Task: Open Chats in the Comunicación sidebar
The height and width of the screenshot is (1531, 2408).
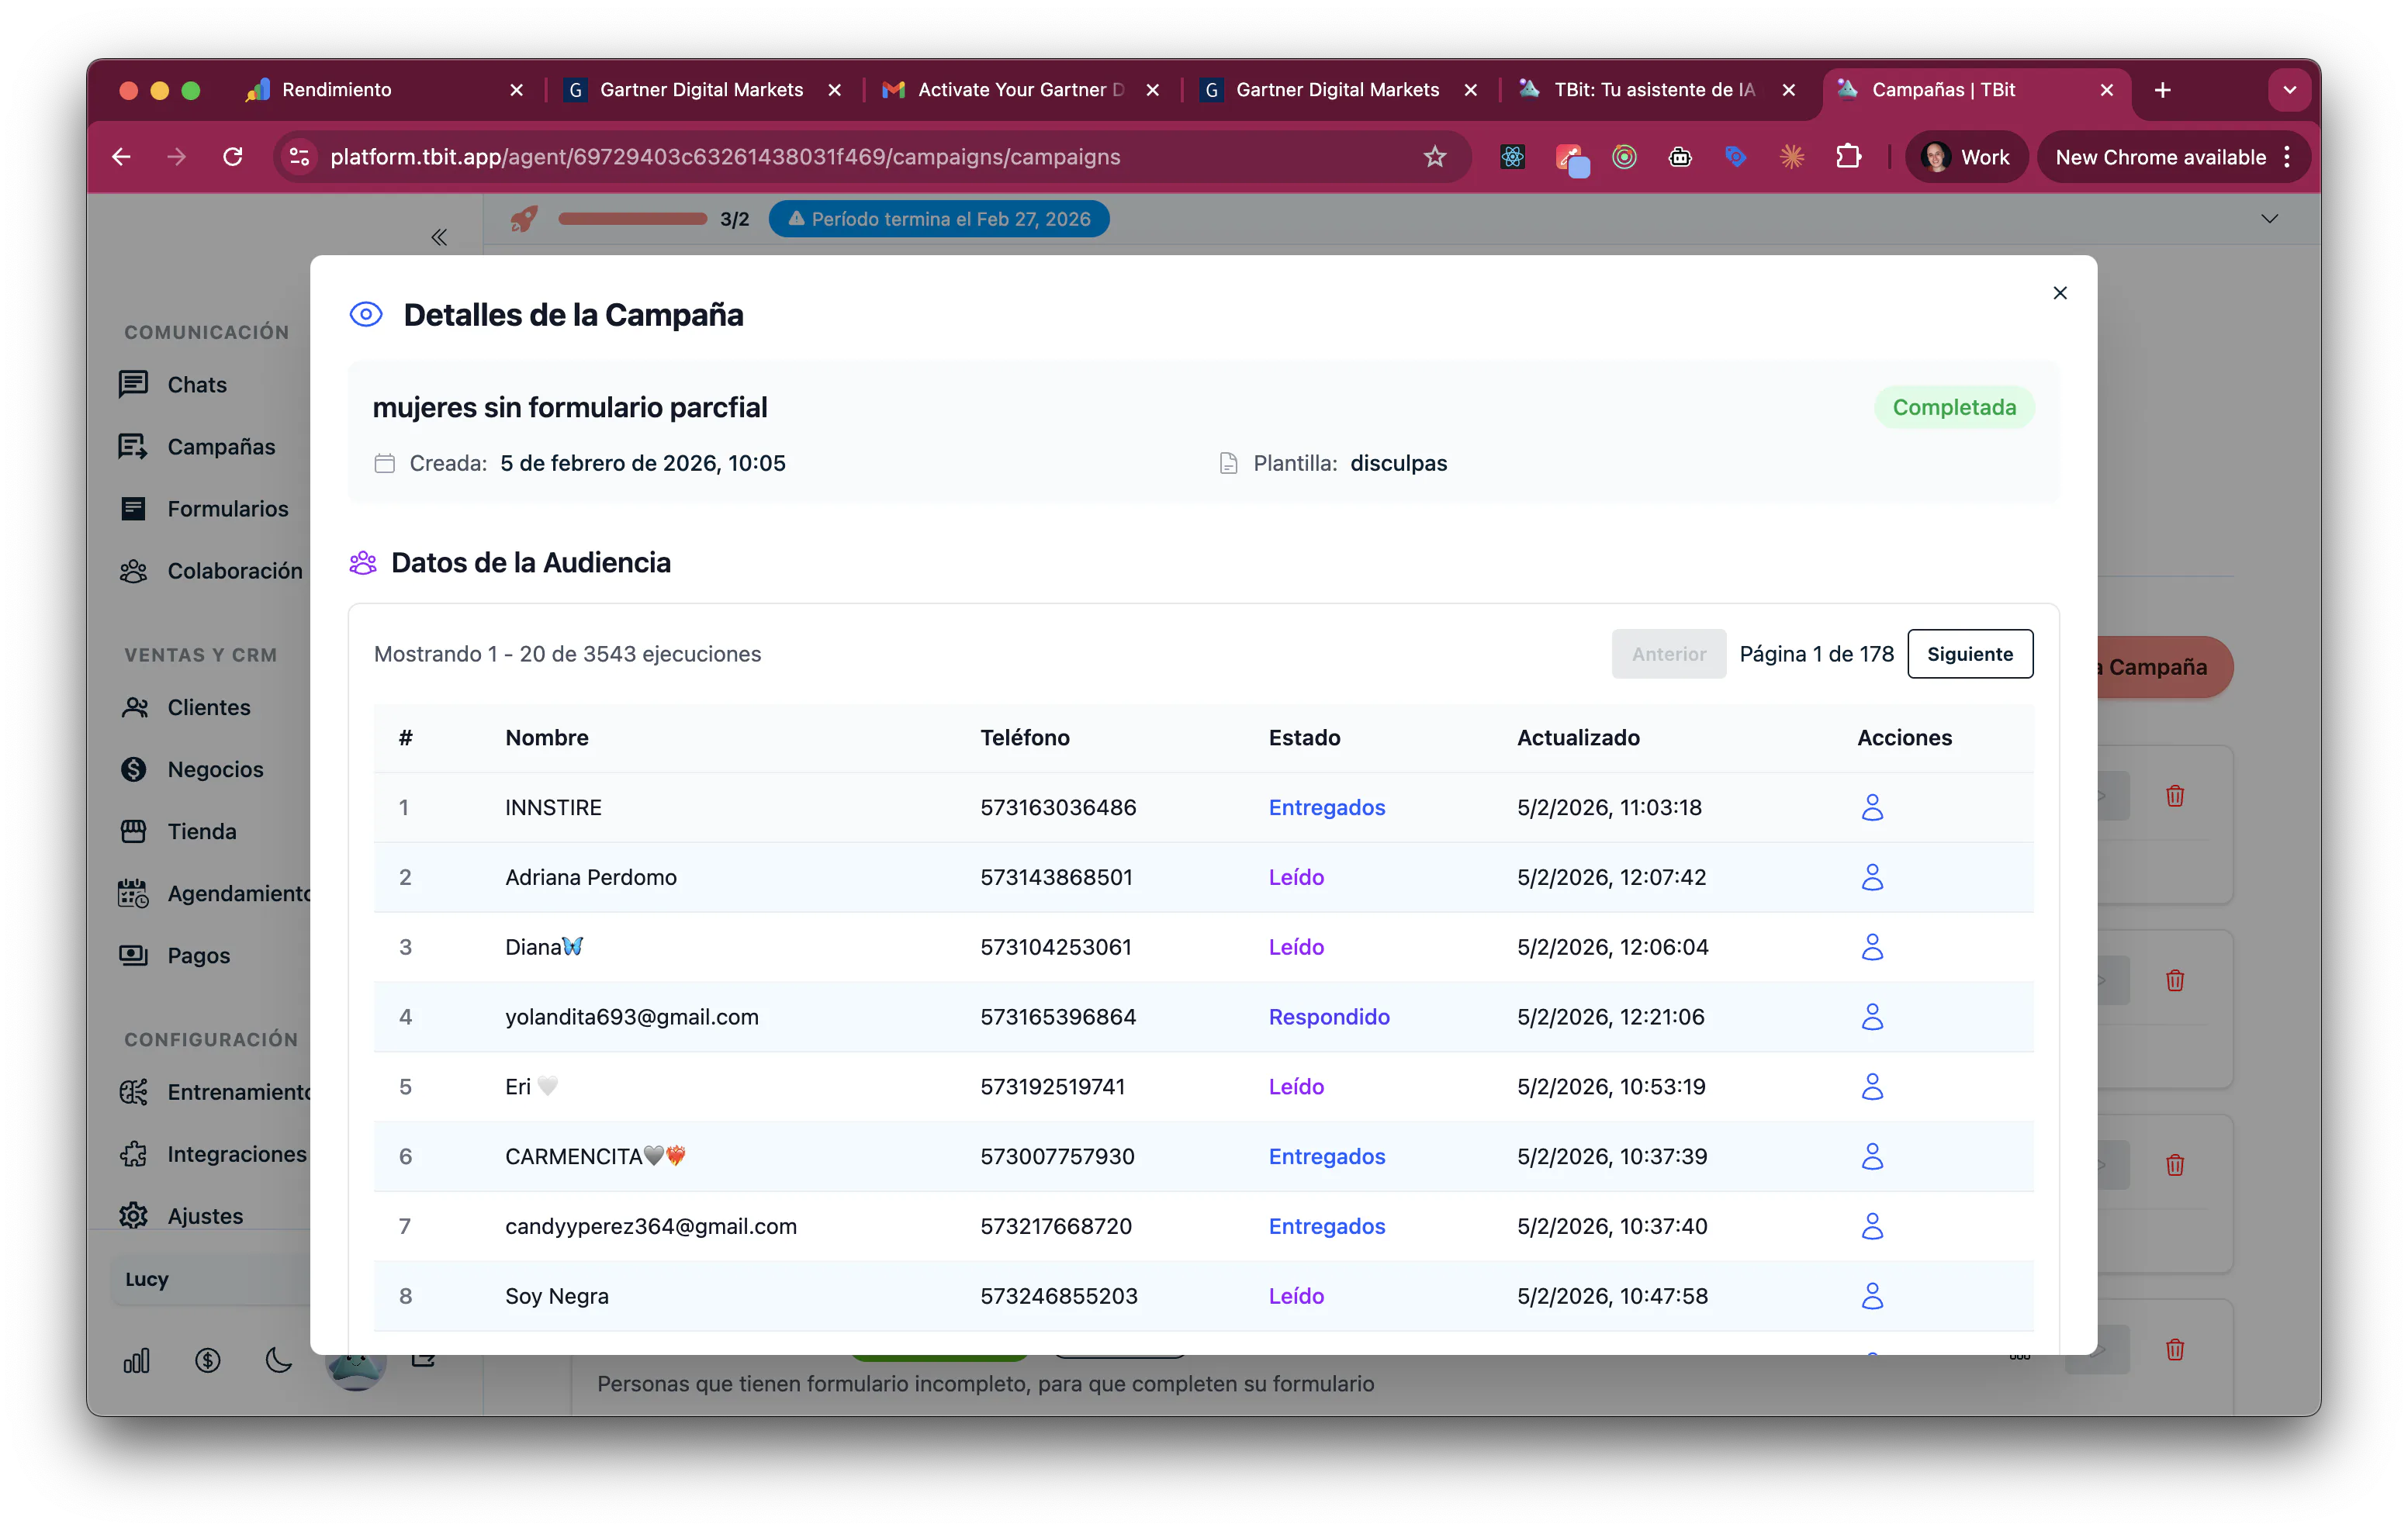Action: [197, 385]
